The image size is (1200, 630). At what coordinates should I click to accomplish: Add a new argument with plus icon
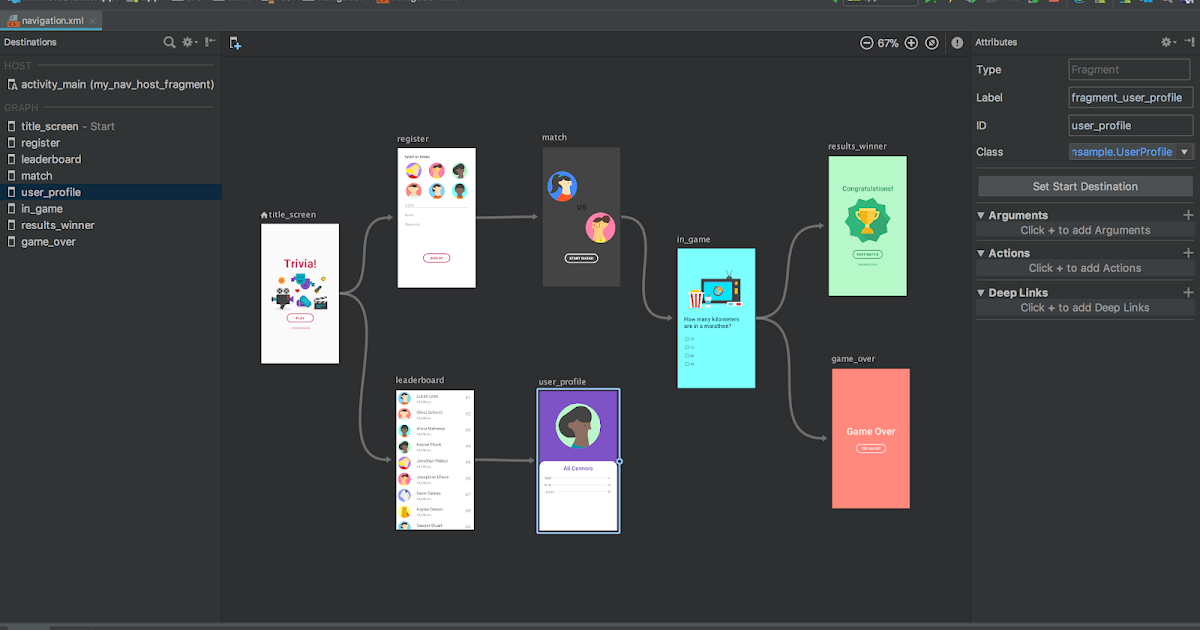[x=1188, y=215]
